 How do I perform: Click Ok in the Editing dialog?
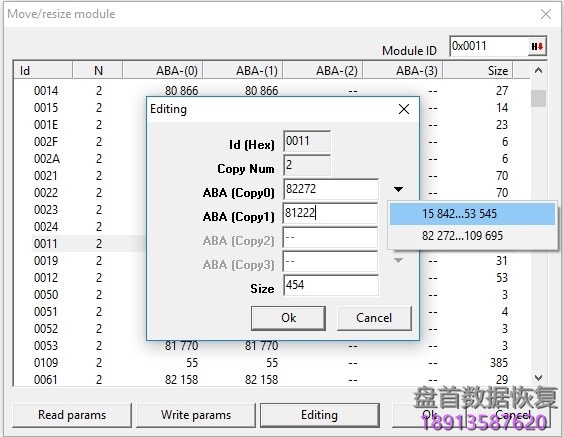(x=288, y=318)
